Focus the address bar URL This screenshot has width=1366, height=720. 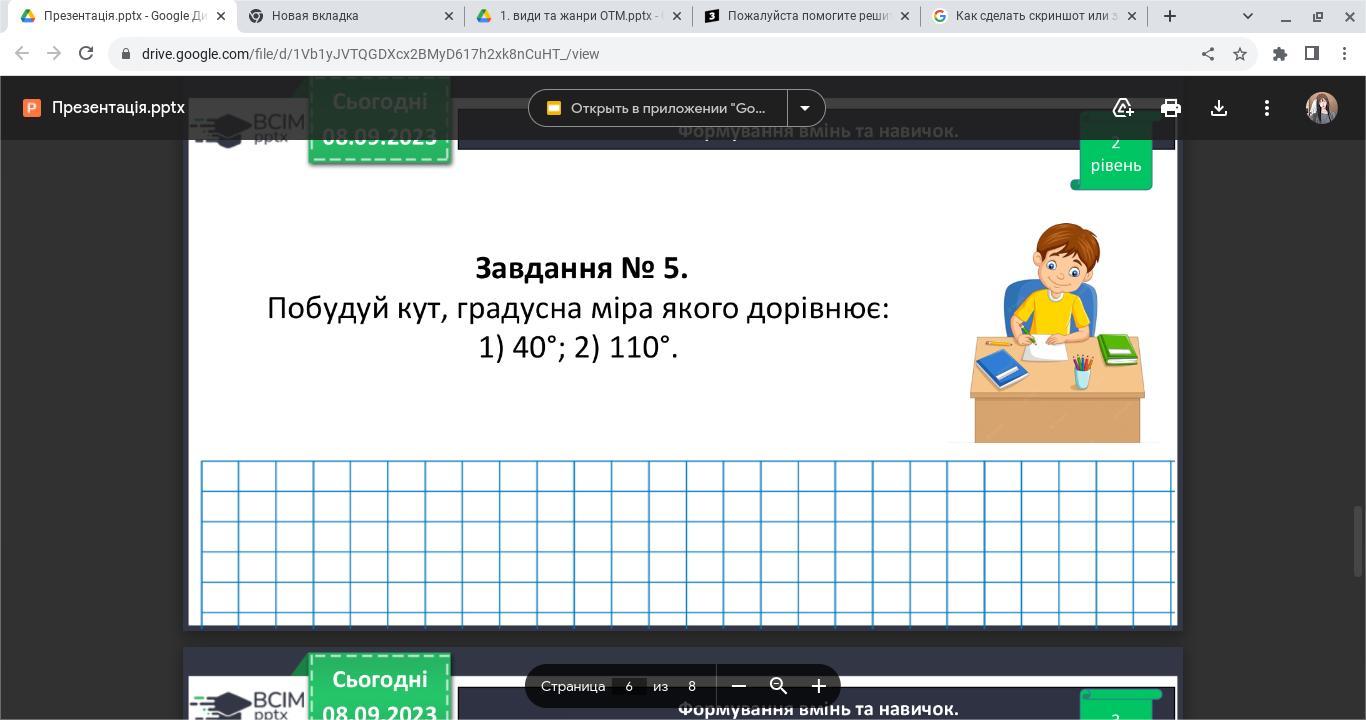pyautogui.click(x=370, y=54)
